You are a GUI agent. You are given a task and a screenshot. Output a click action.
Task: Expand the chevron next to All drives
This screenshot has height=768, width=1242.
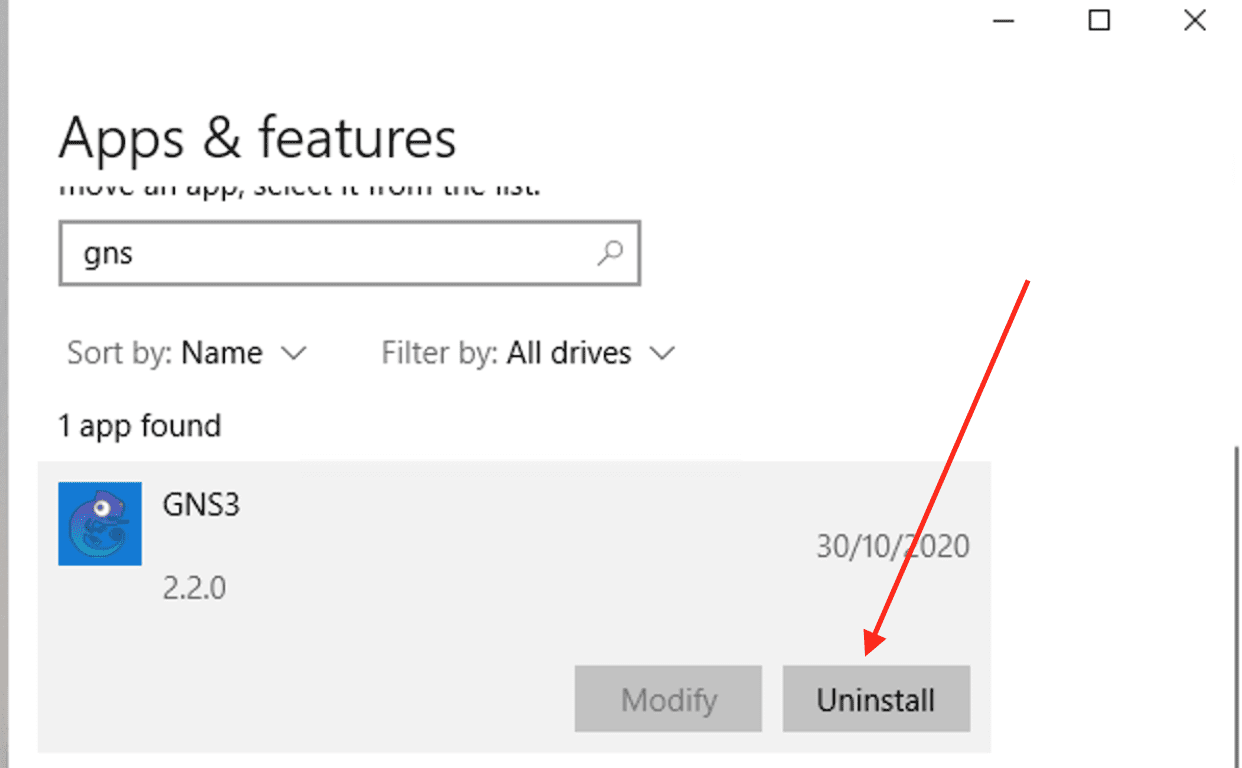[x=662, y=353]
